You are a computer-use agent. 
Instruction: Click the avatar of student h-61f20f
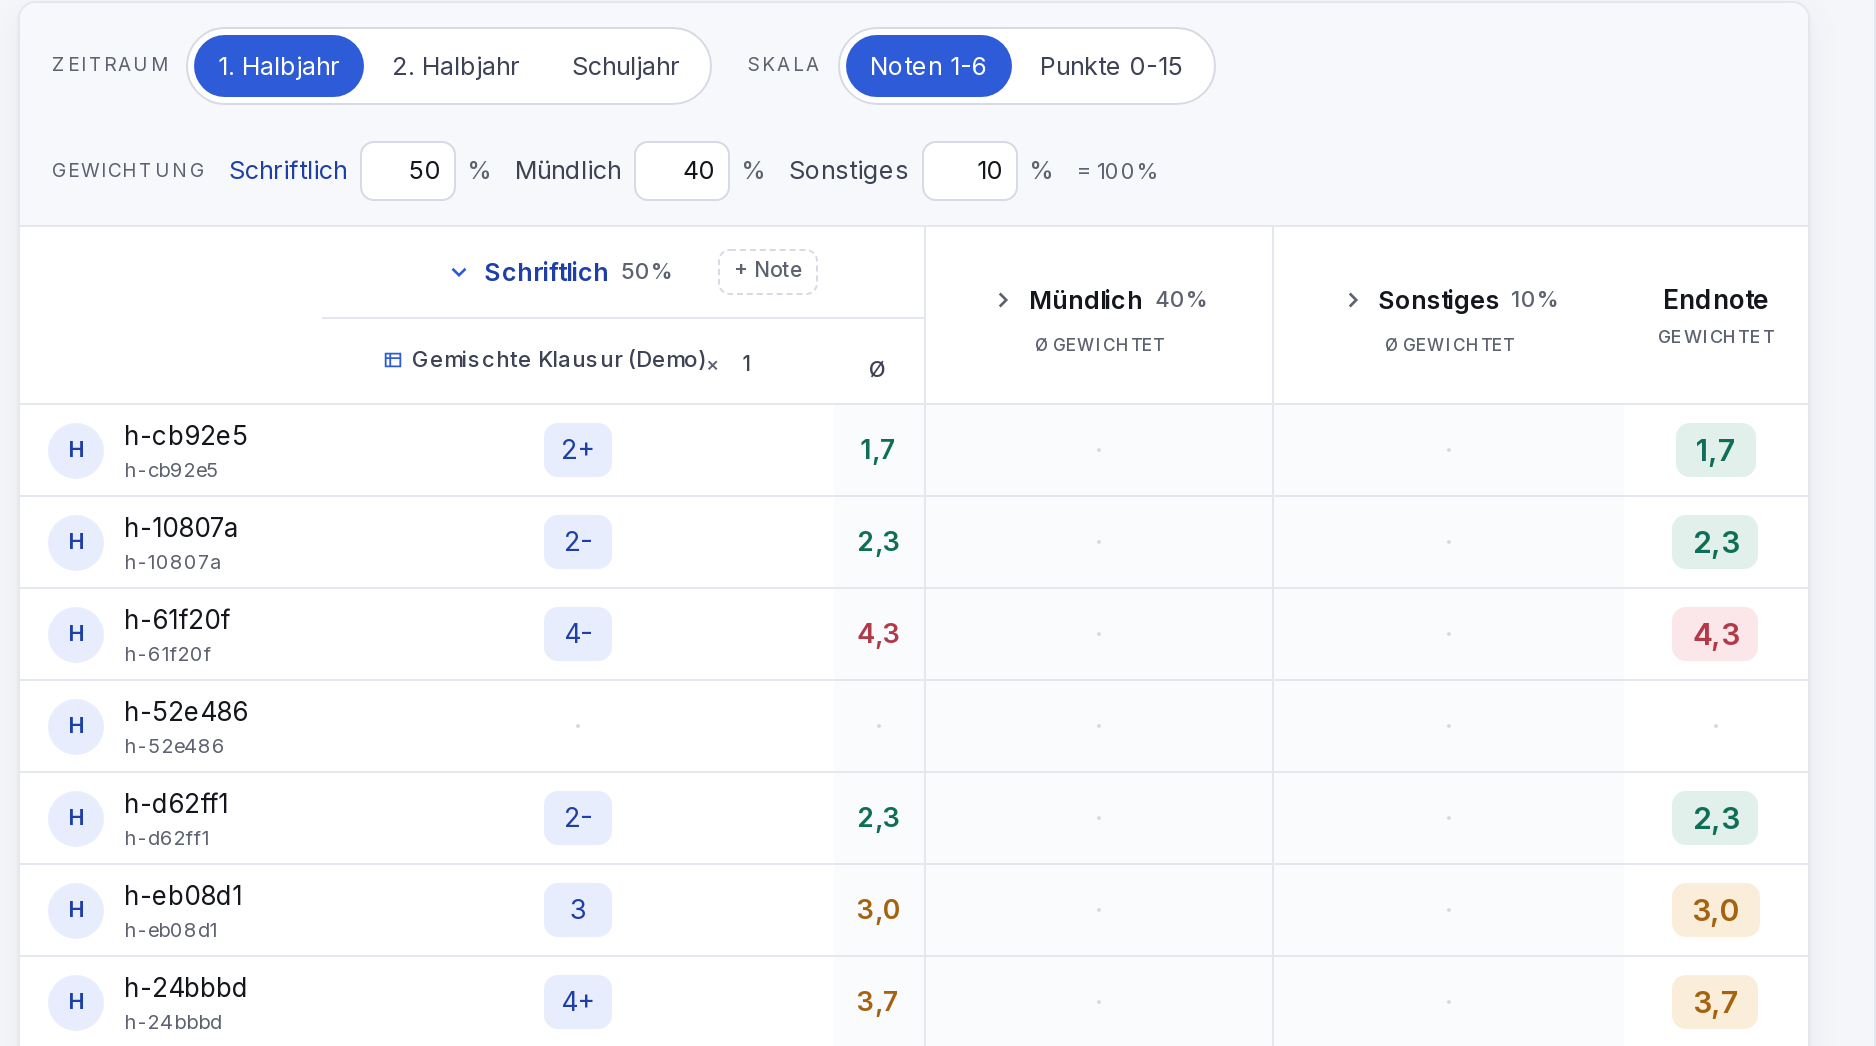coord(76,634)
